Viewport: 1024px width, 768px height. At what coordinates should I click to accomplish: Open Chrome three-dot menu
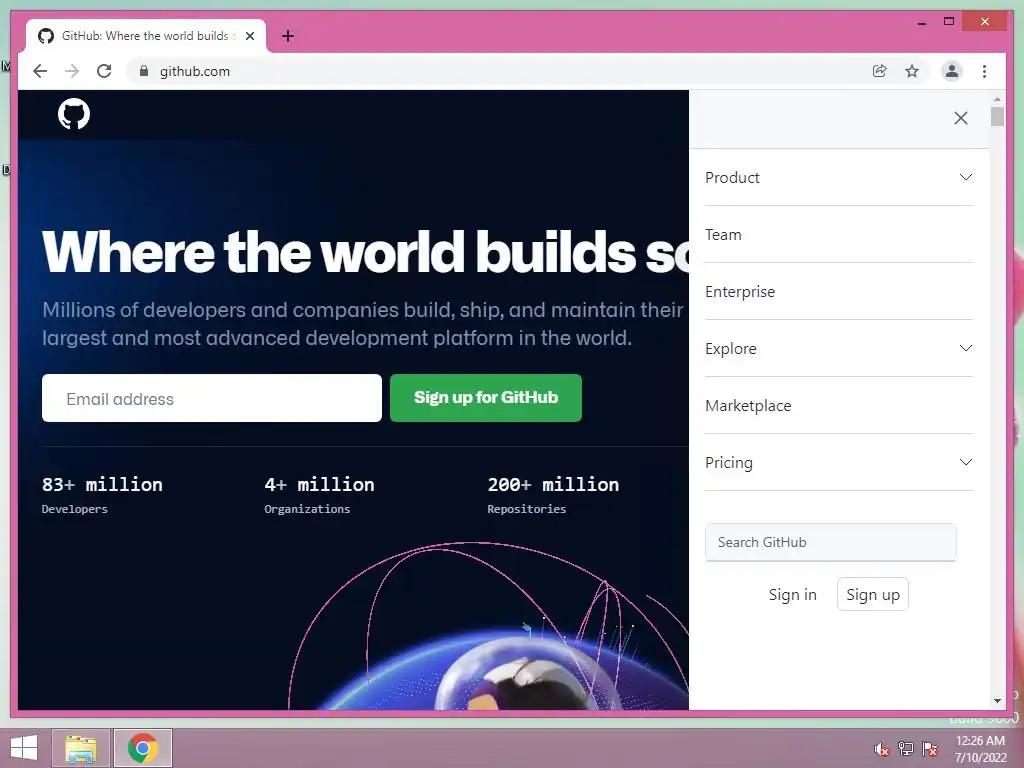[984, 71]
